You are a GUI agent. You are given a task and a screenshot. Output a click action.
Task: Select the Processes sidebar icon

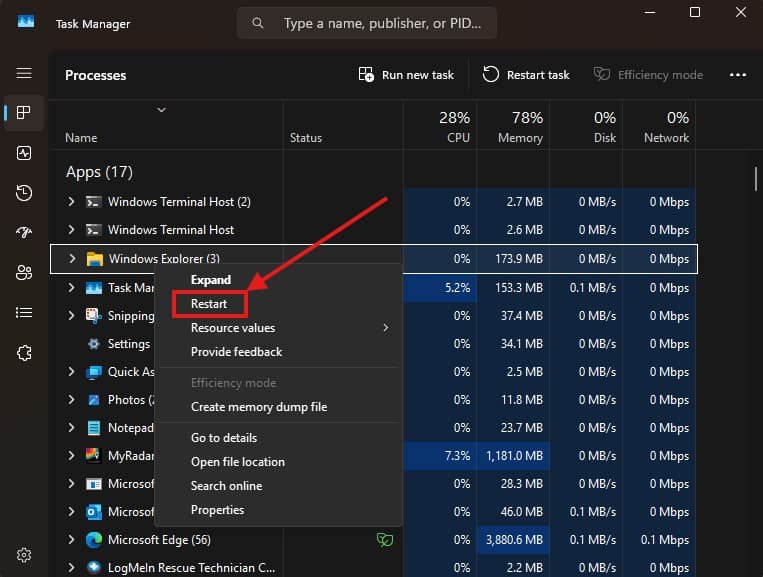pyautogui.click(x=24, y=113)
